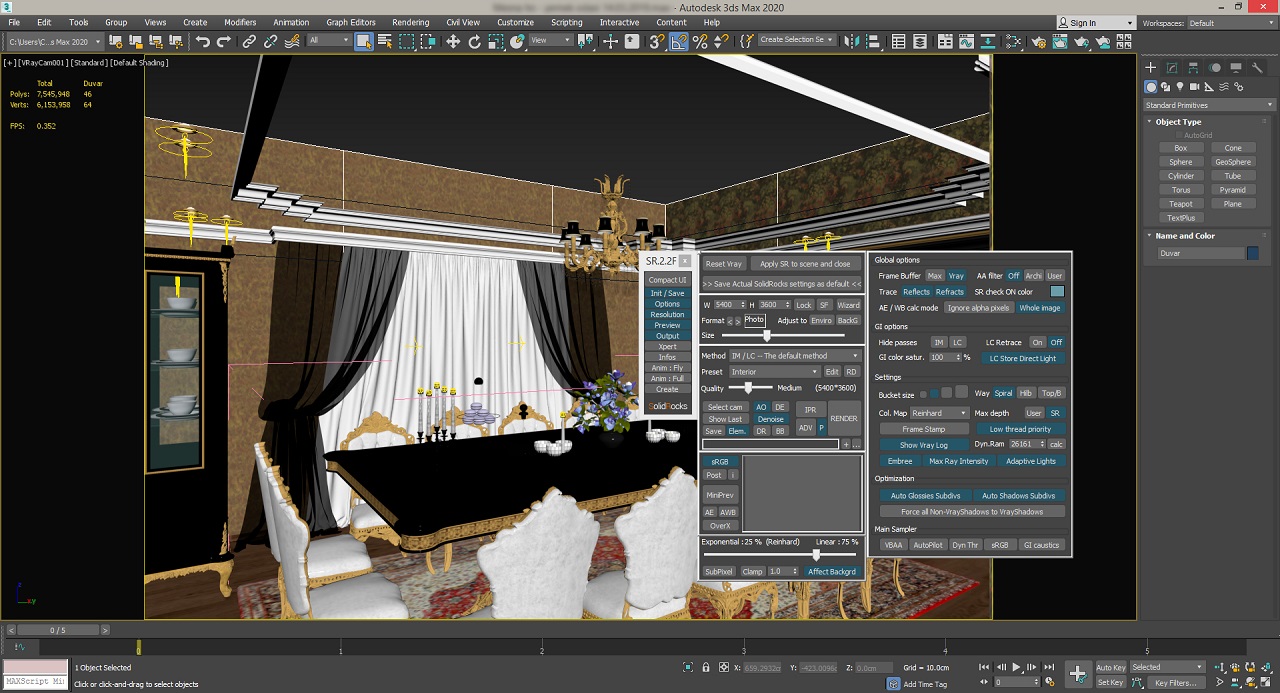Image resolution: width=1280 pixels, height=693 pixels.
Task: Turn LC Retrace On
Action: [1037, 342]
